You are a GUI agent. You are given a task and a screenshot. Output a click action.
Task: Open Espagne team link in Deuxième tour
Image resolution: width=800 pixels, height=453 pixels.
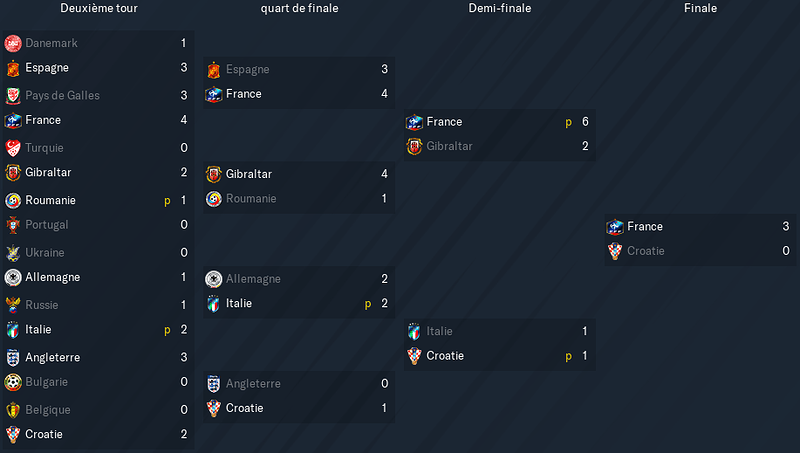(47, 68)
